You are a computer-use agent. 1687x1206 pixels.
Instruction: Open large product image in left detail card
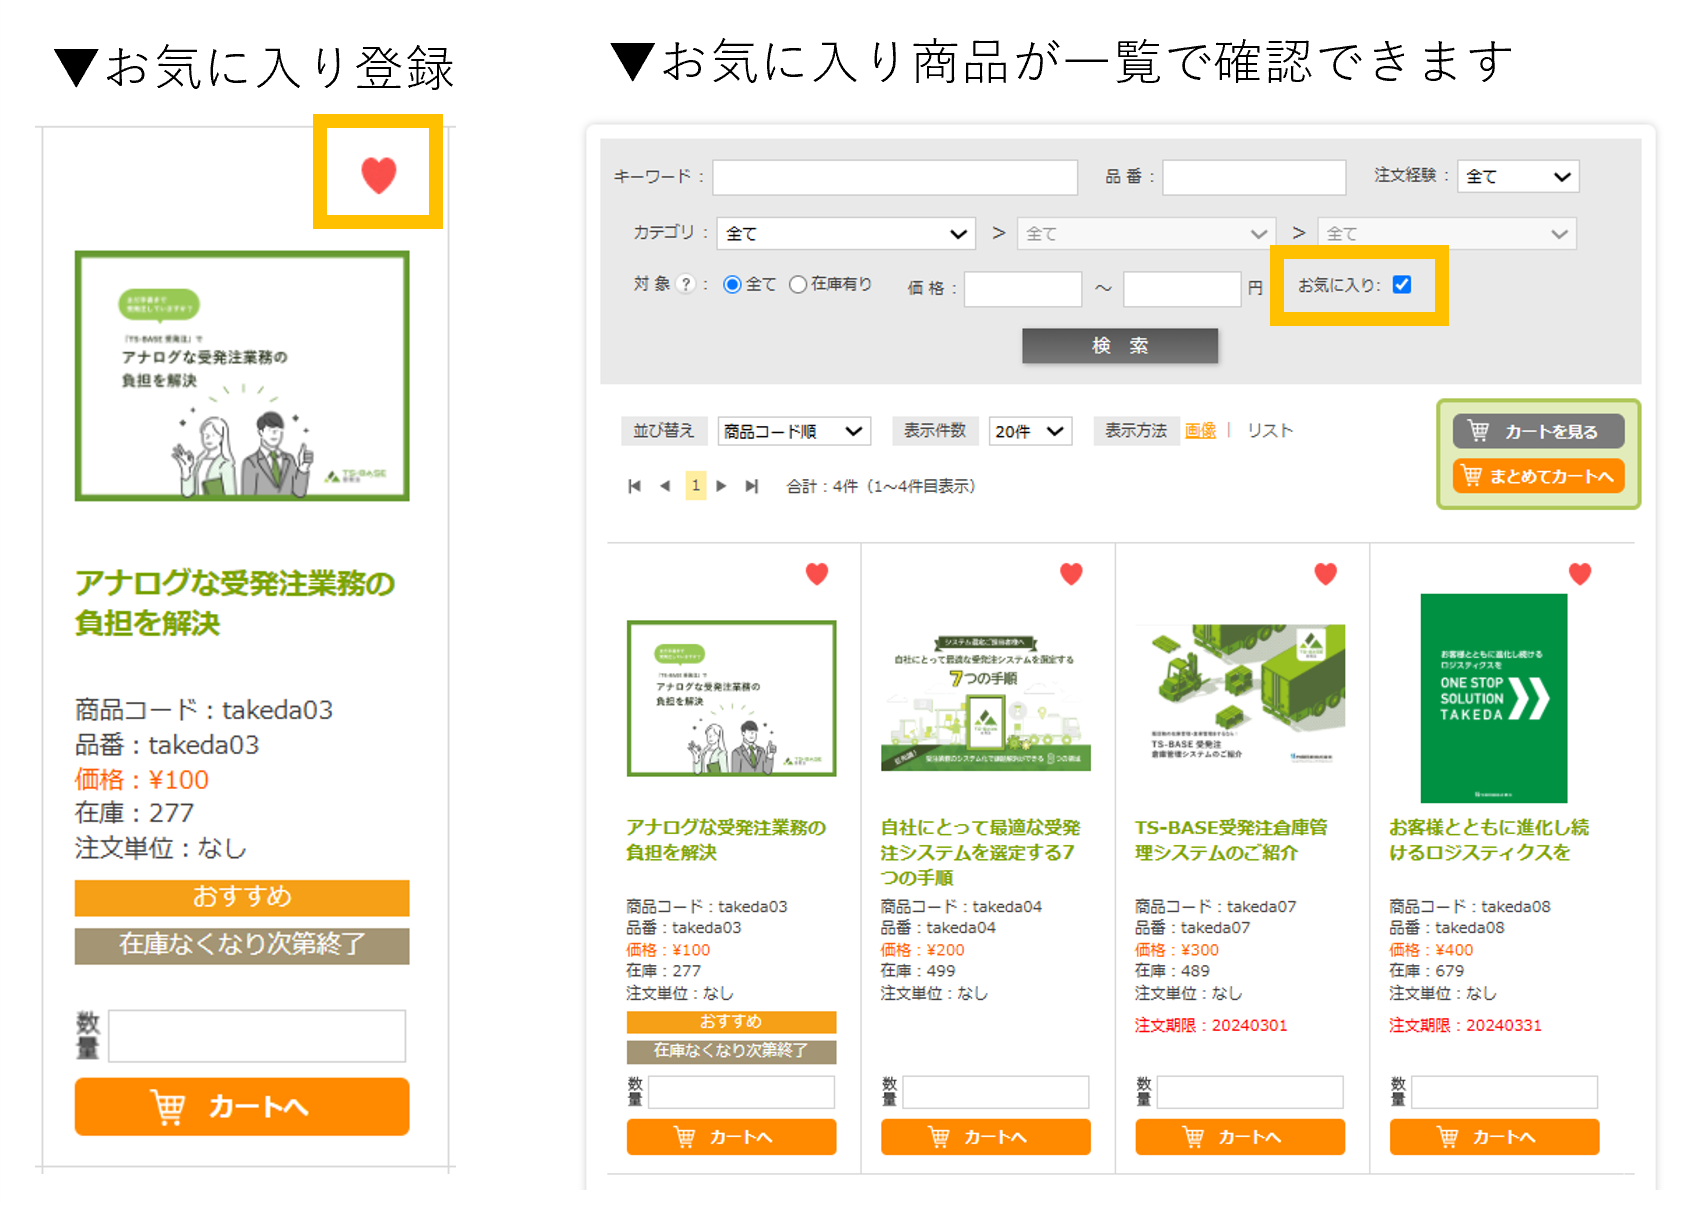(x=242, y=376)
